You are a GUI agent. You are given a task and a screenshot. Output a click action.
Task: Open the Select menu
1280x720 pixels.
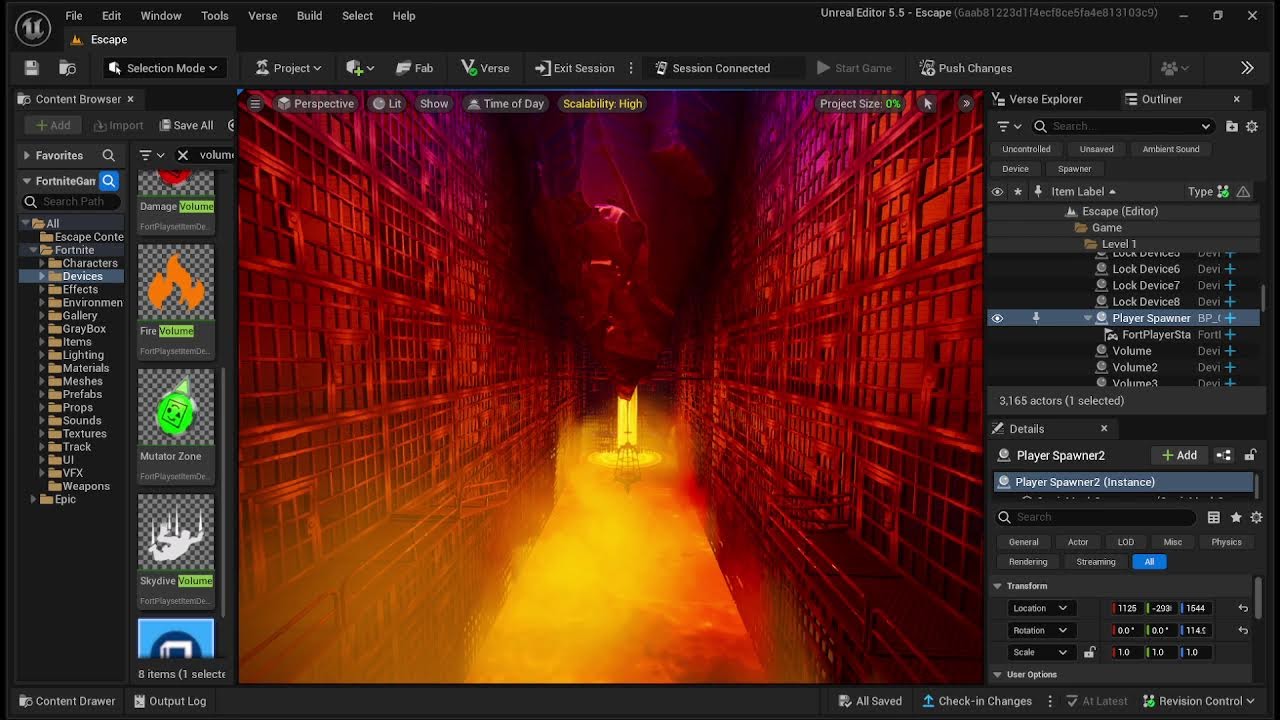tap(357, 16)
